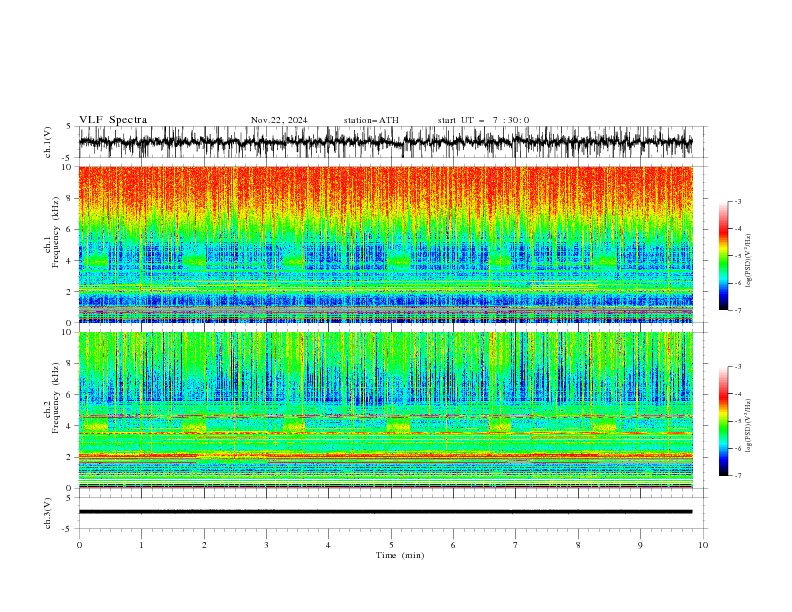Click the "-7" tick on ch.1 colorbar
The image size is (792, 612).
737,310
